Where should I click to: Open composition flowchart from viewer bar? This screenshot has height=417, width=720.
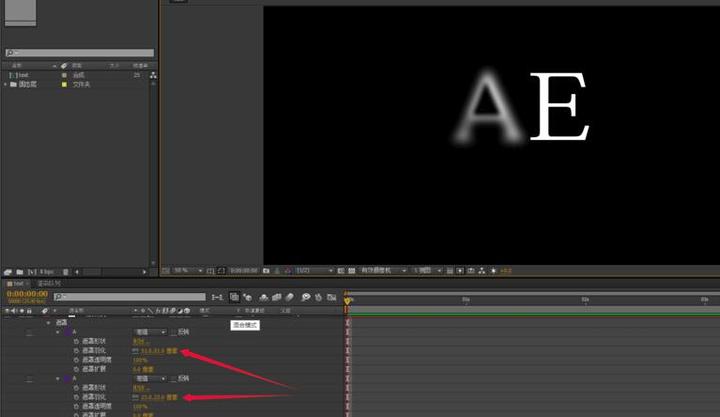pos(482,271)
